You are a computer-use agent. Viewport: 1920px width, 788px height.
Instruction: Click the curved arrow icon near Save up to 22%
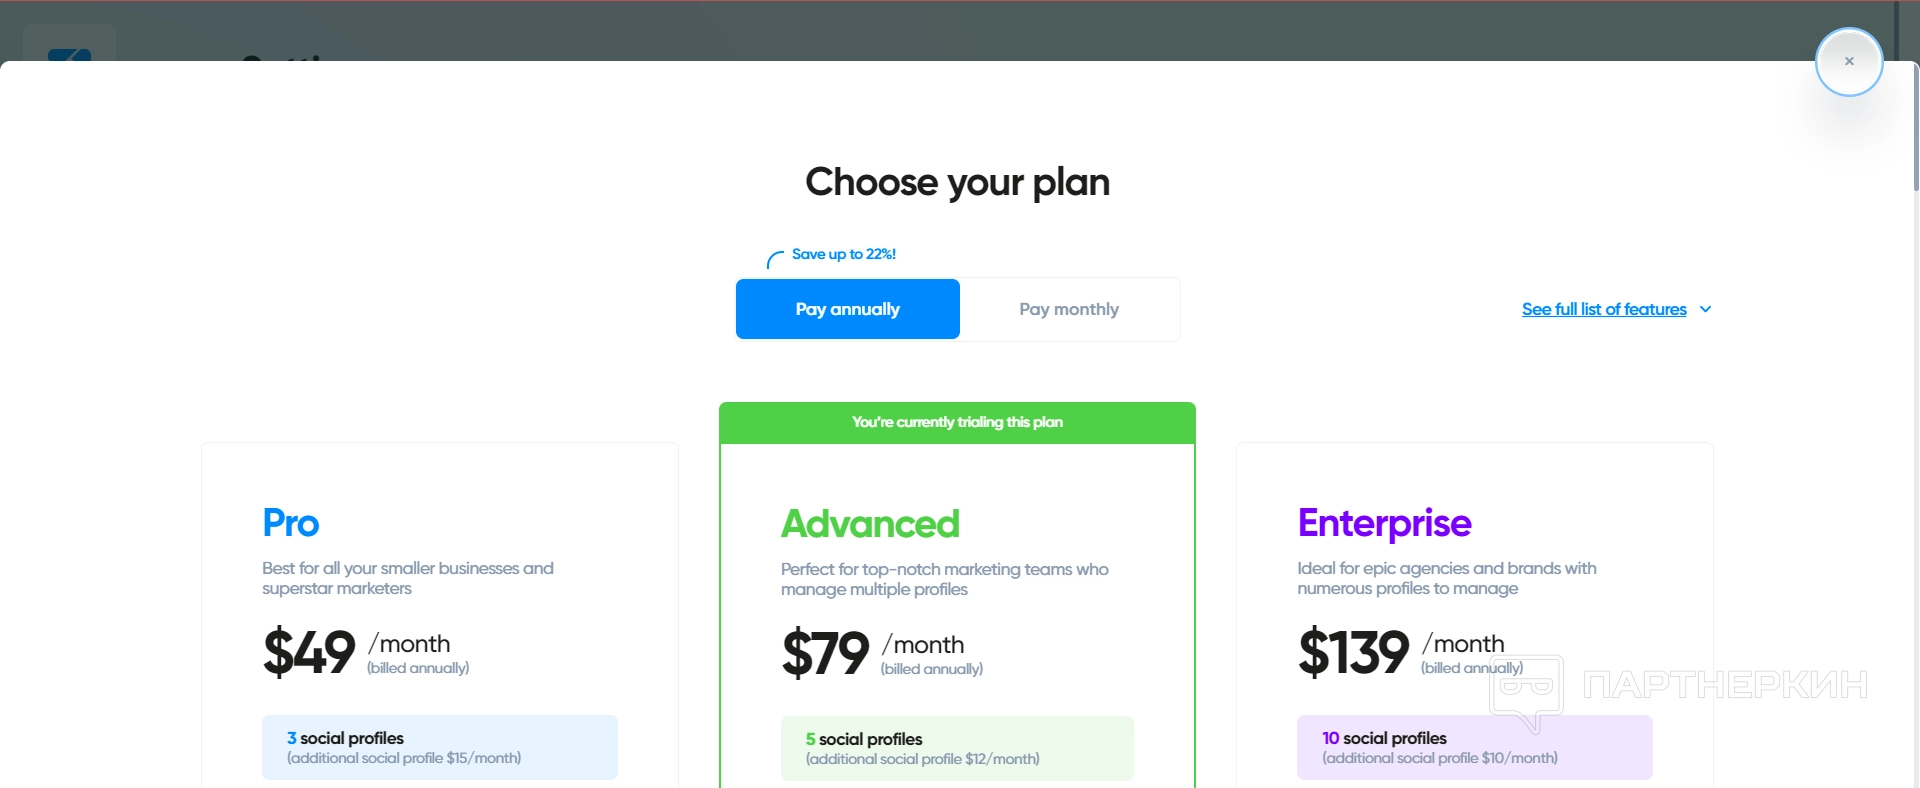coord(774,260)
